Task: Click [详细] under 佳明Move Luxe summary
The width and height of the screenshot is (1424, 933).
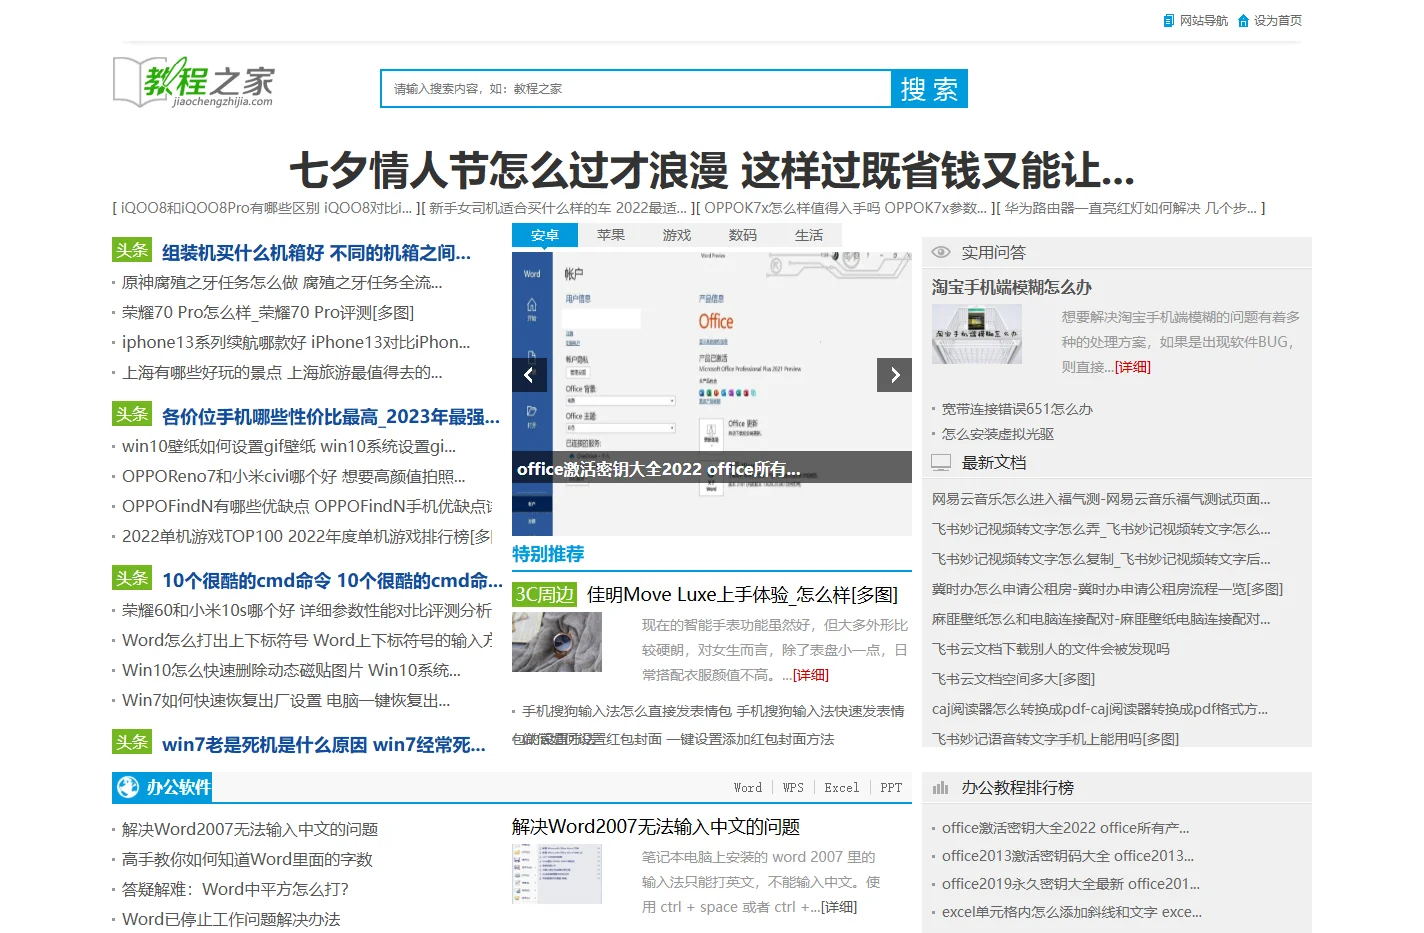Action: [811, 675]
